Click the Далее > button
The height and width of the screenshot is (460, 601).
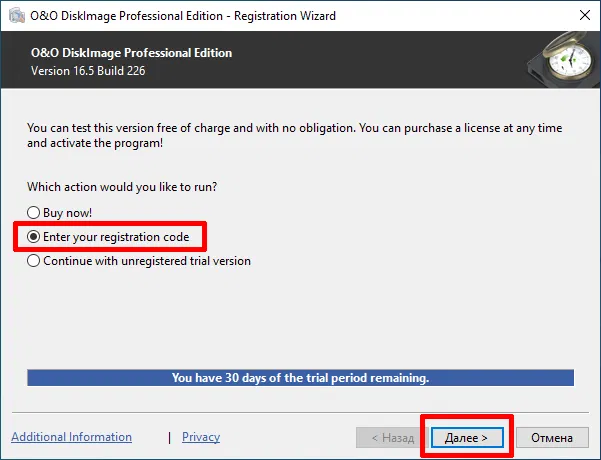[467, 437]
